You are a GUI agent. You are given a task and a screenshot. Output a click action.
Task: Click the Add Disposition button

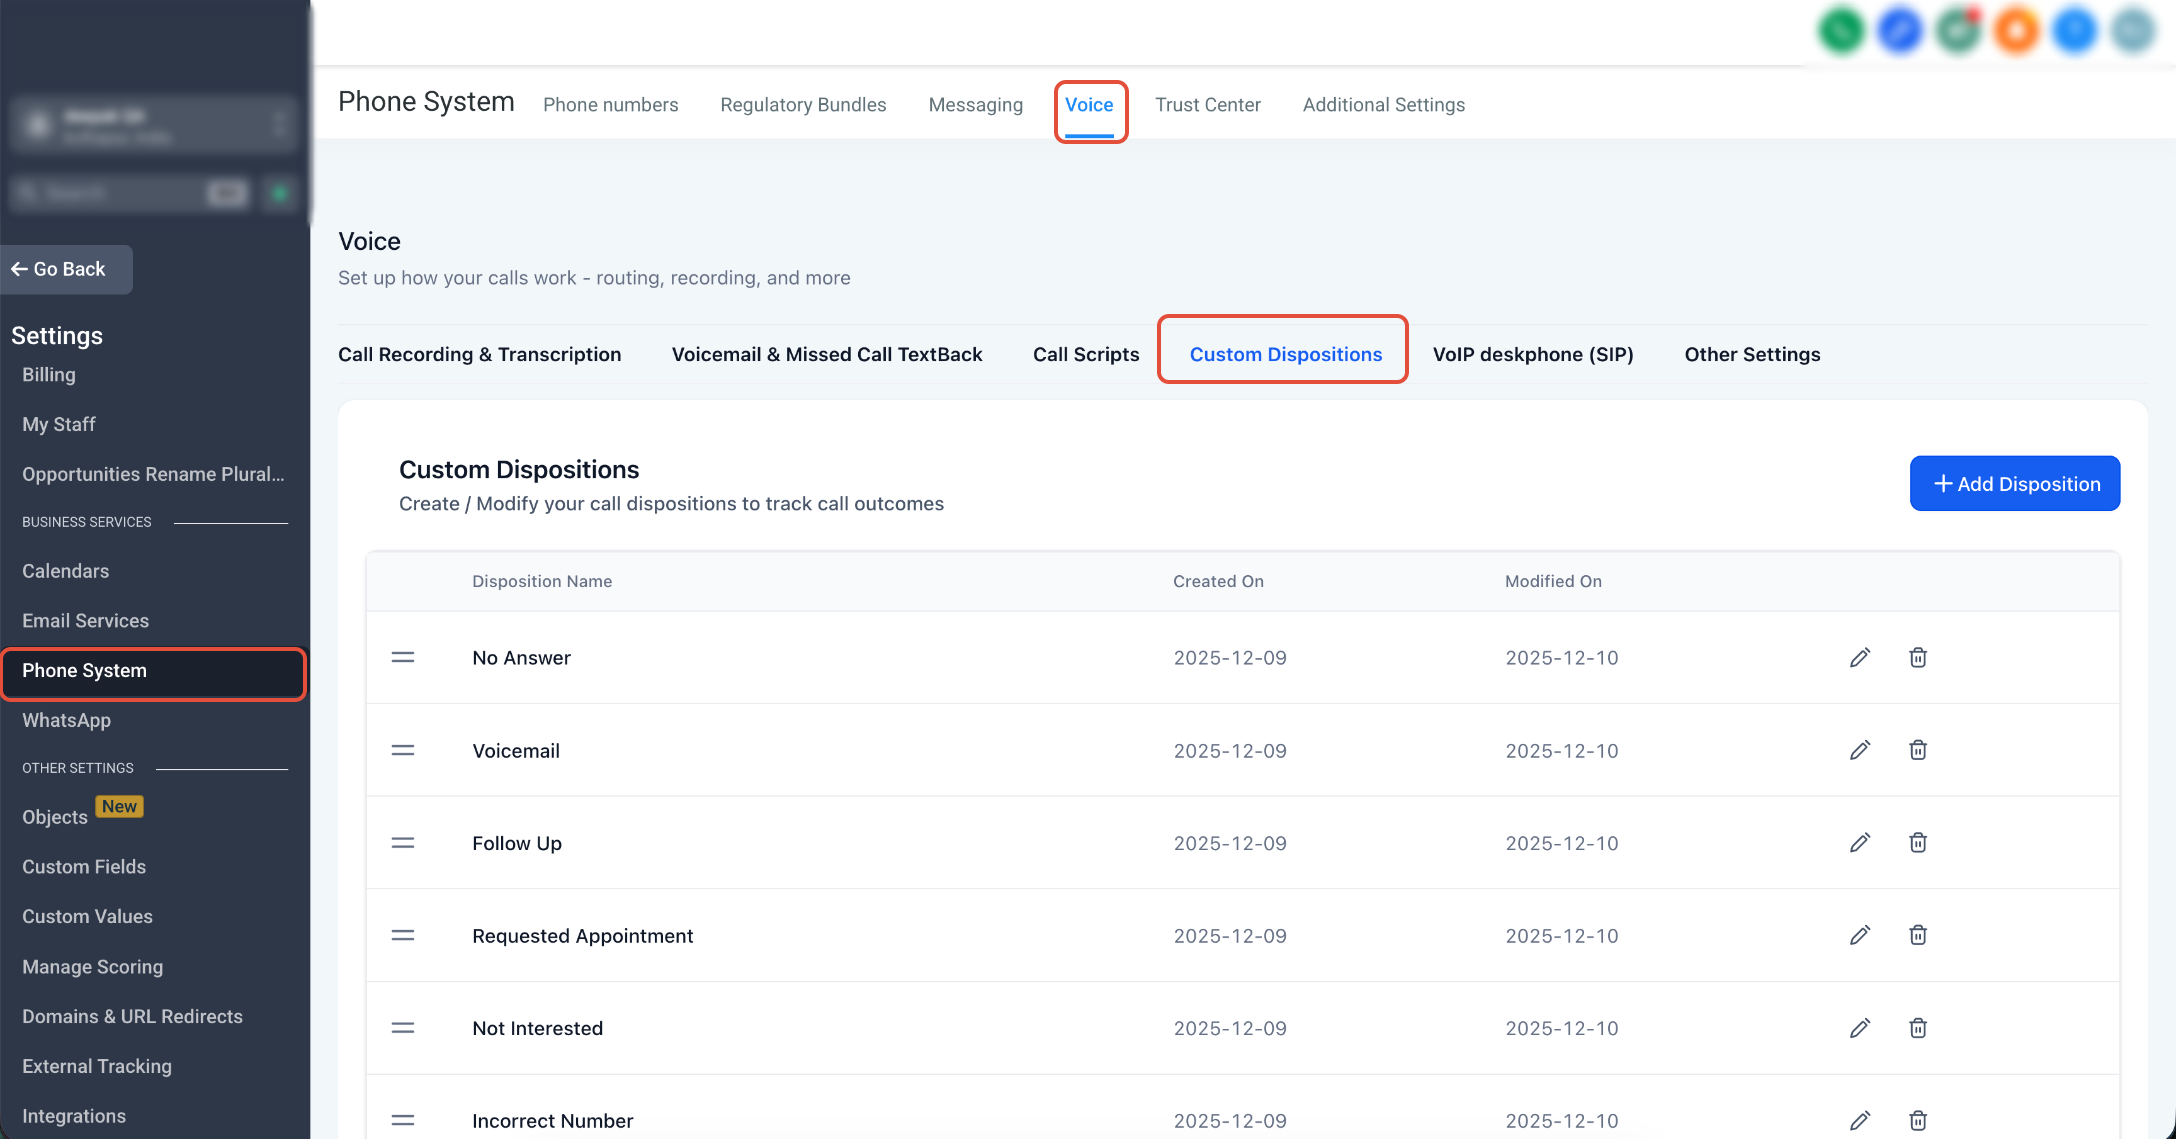coord(2014,483)
